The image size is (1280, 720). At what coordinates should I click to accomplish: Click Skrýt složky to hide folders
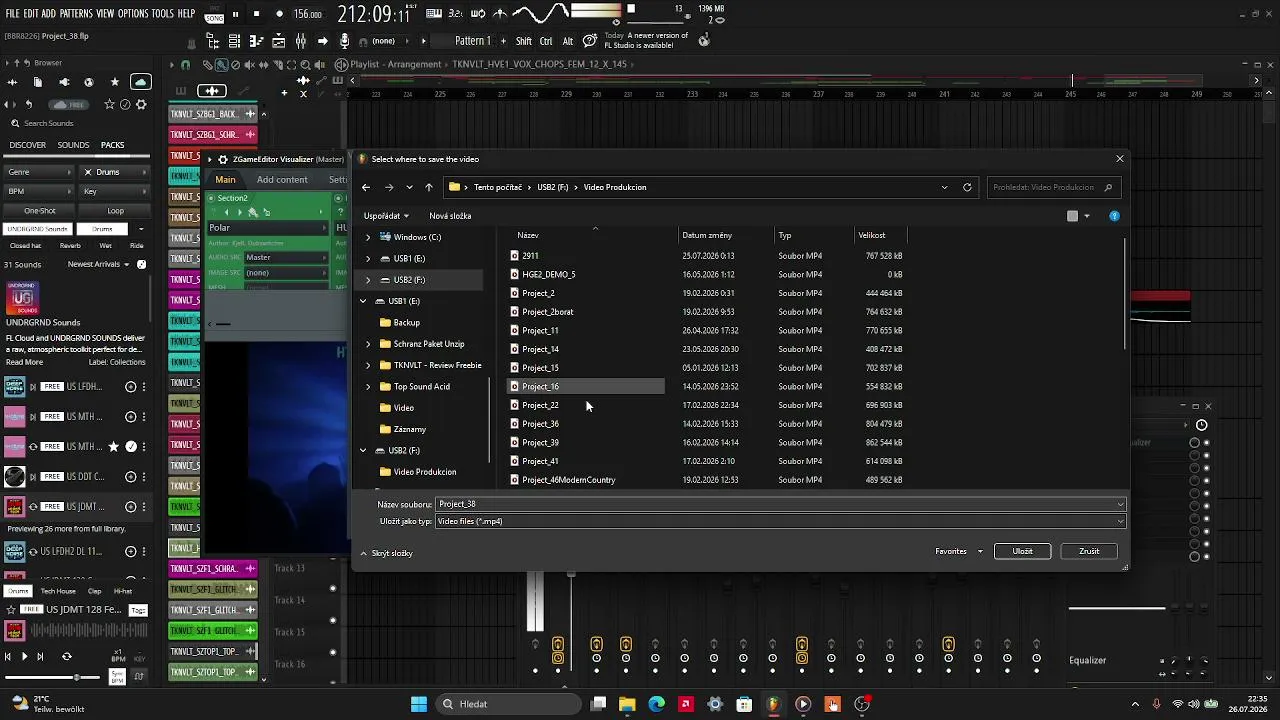(392, 553)
